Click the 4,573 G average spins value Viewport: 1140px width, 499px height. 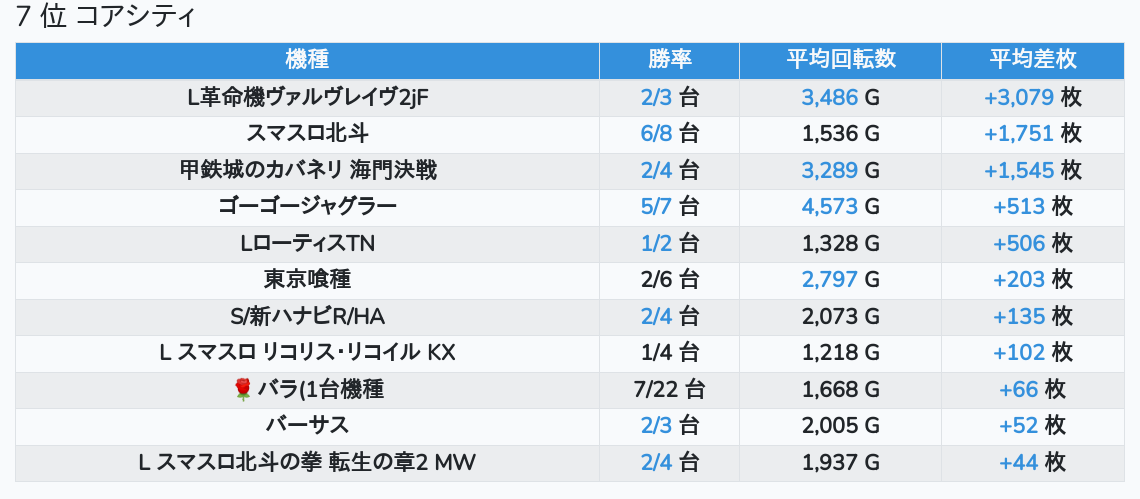840,207
